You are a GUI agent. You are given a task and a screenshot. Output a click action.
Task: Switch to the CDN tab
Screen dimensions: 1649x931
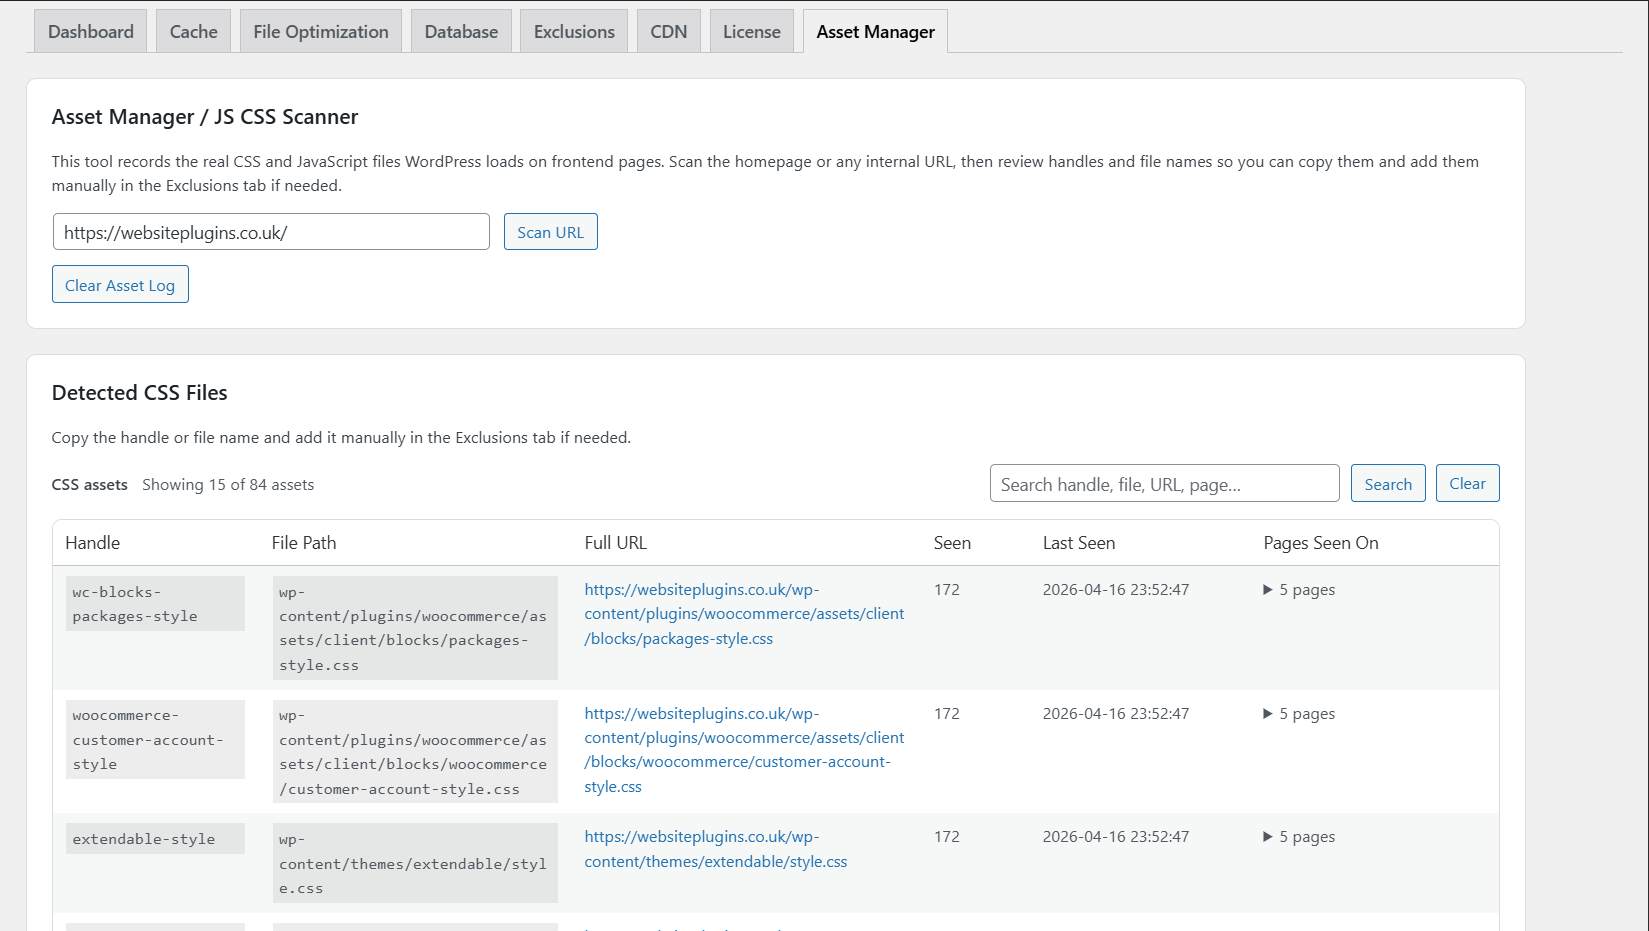[x=668, y=31]
